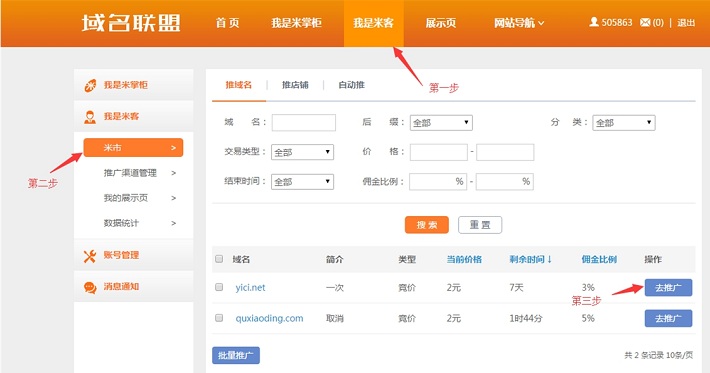
Task: Expand the 网站导航 dropdown menu
Action: pos(519,23)
